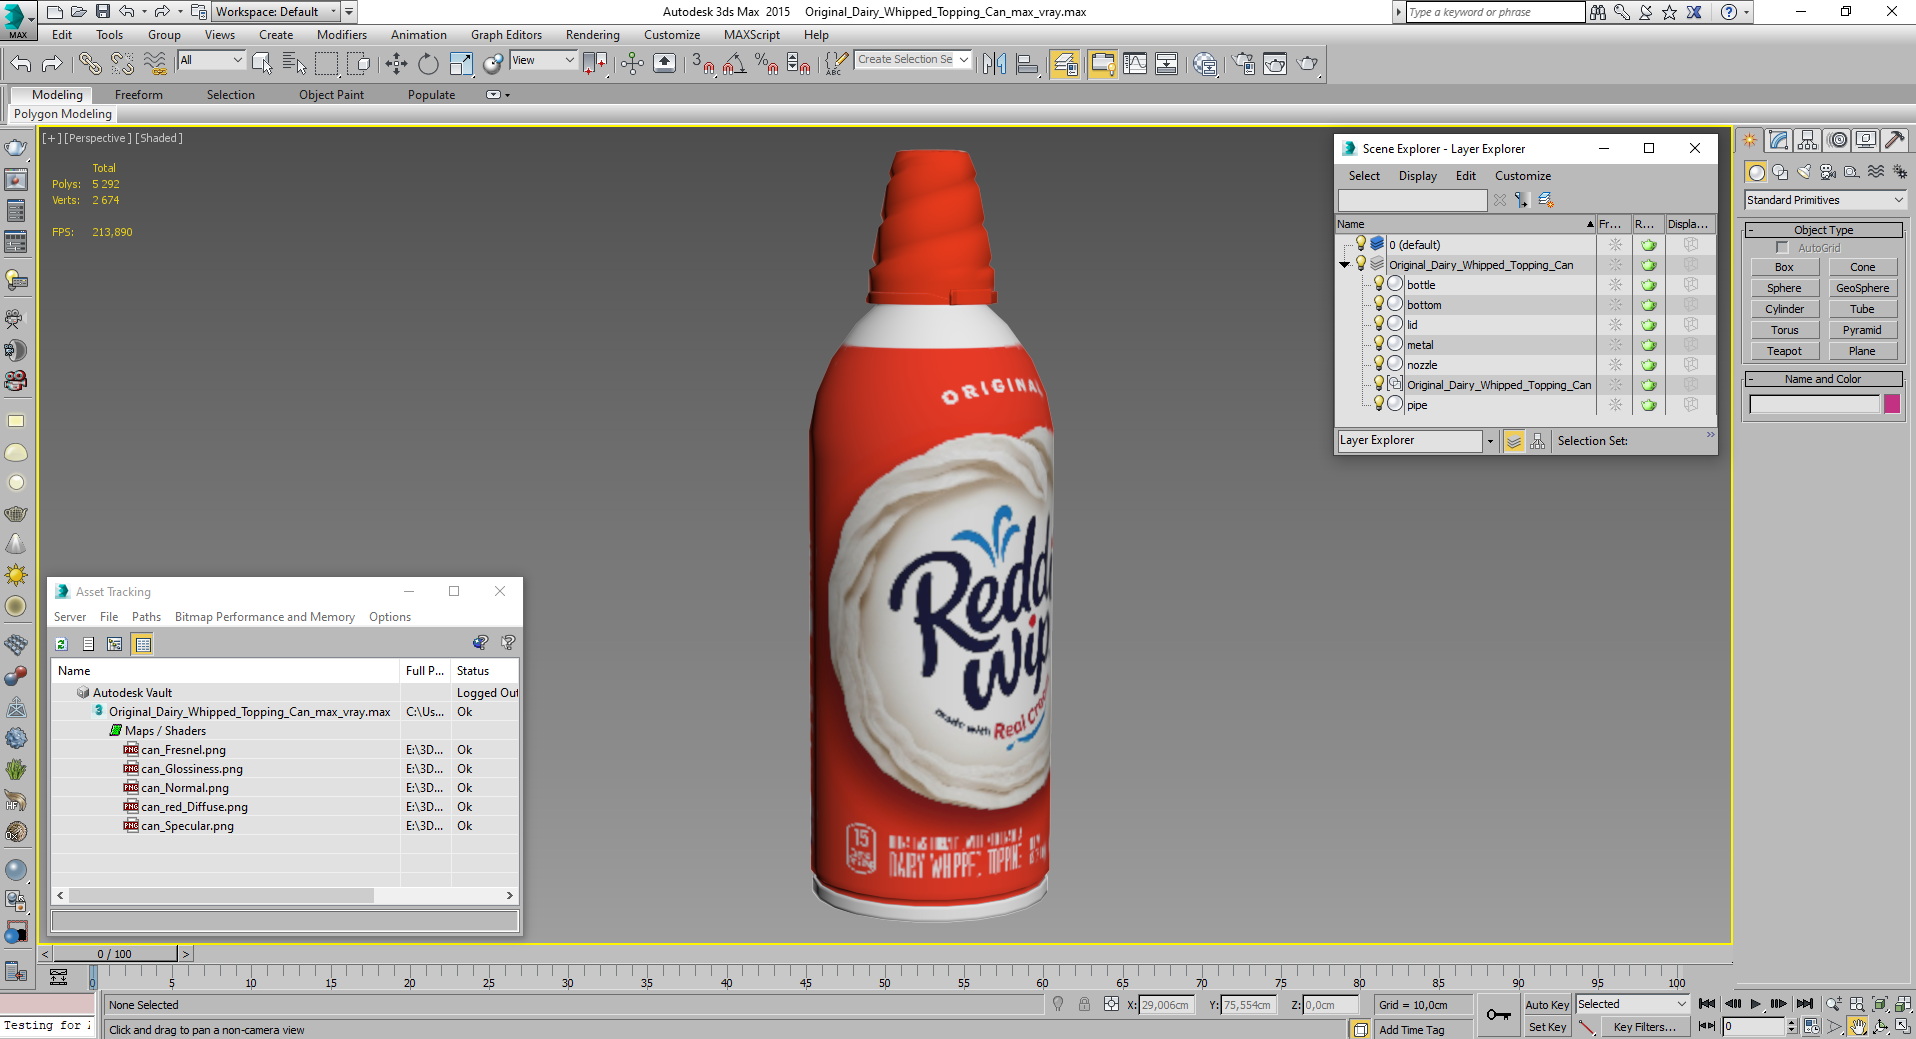
Task: Click the Mirror tool icon
Action: 994,64
